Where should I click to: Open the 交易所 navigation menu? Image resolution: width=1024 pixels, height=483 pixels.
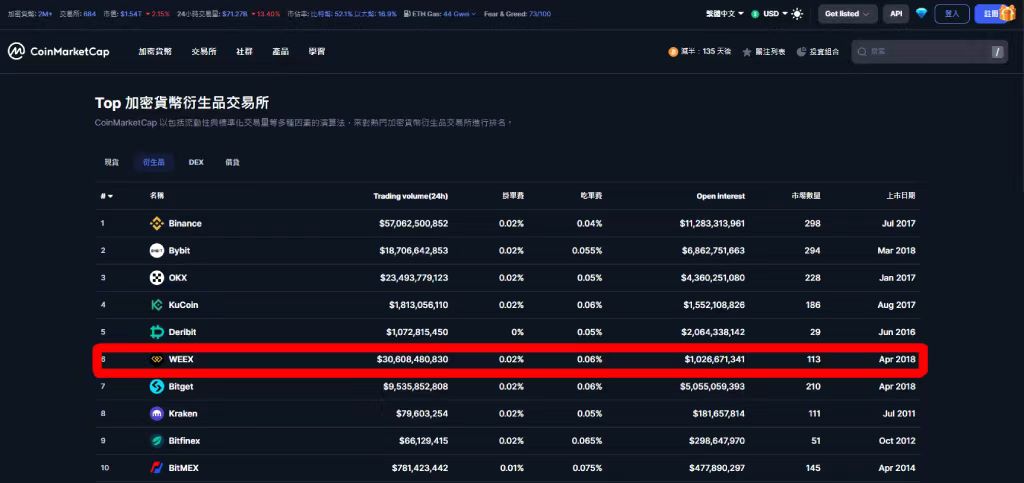204,52
